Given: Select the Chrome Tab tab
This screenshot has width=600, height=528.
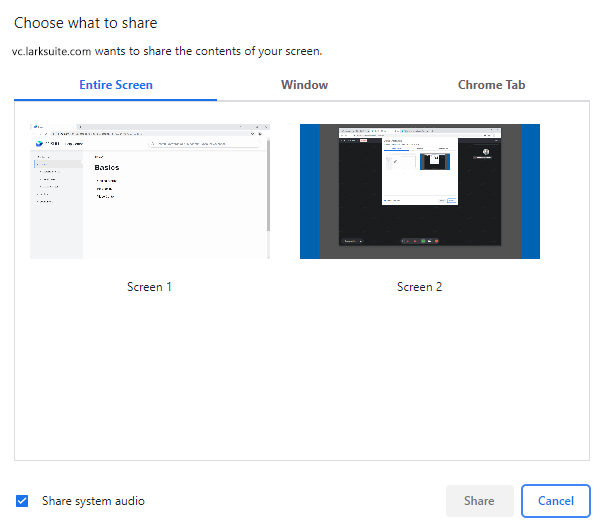Looking at the screenshot, I should coord(491,85).
